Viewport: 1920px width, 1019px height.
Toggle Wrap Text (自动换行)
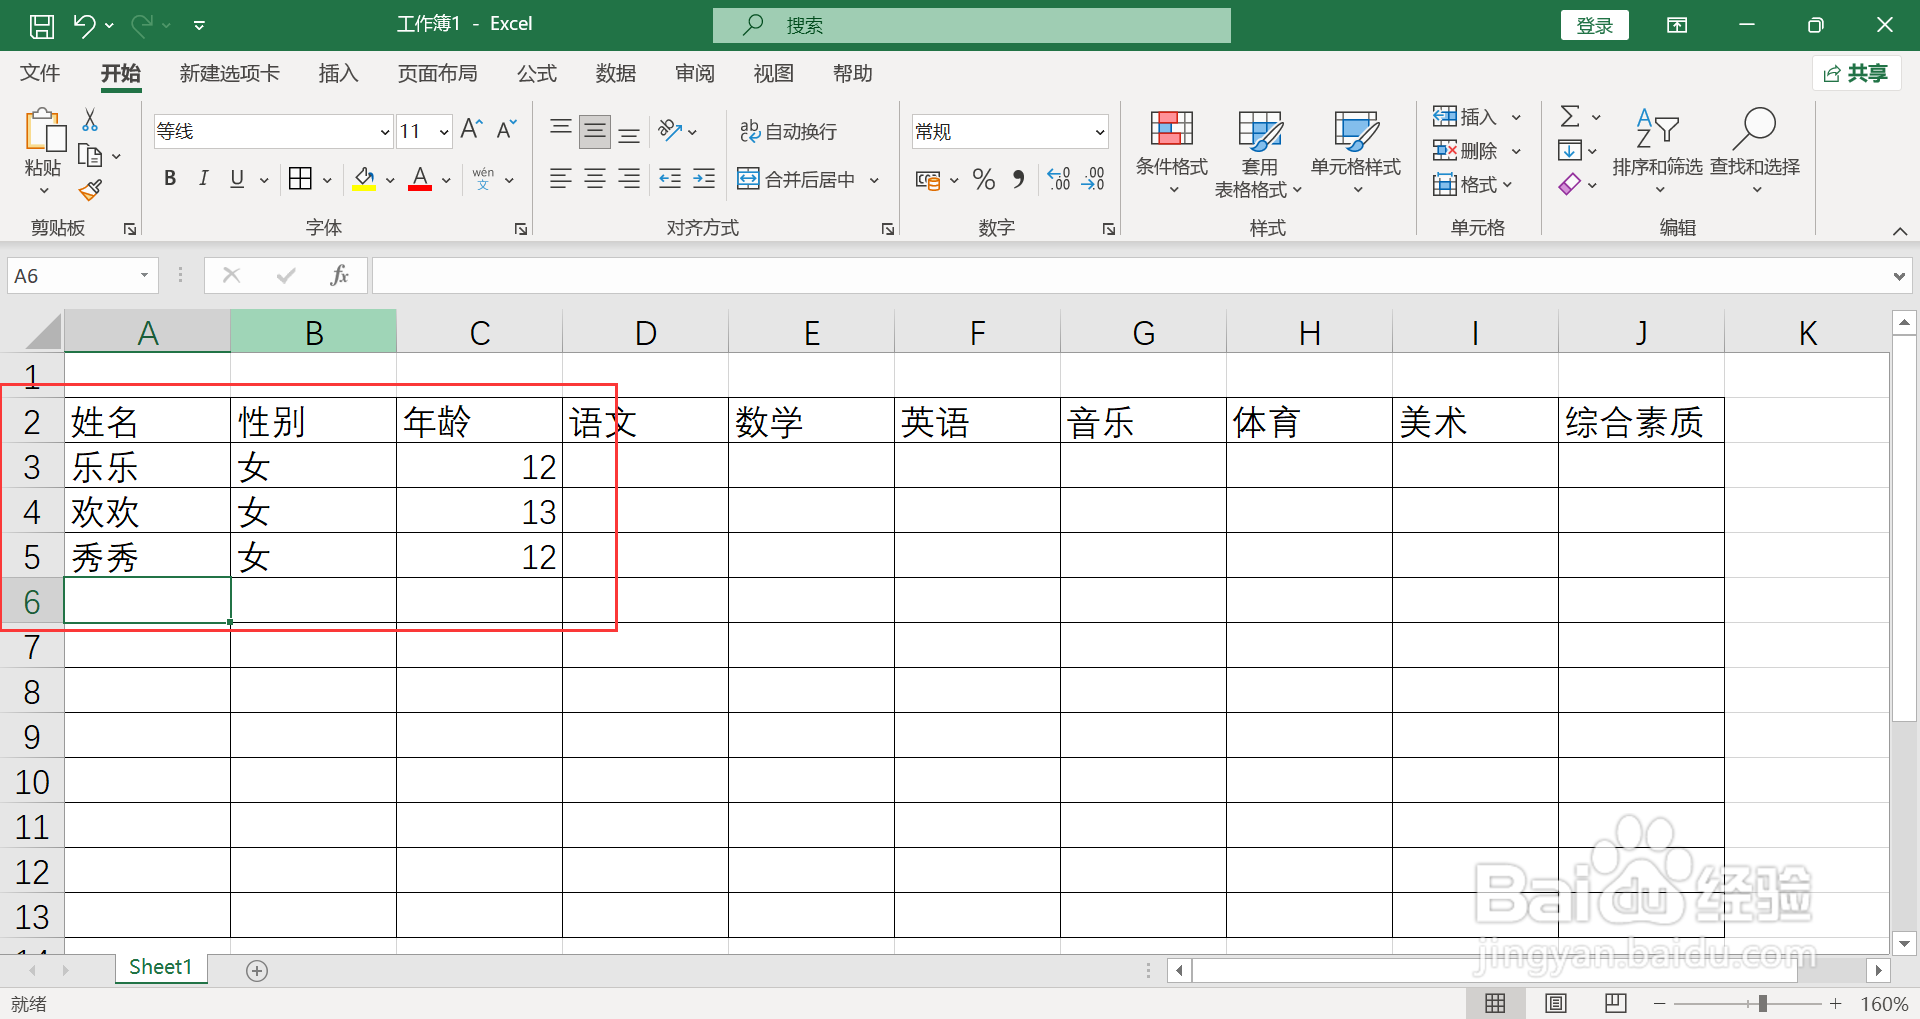[788, 131]
